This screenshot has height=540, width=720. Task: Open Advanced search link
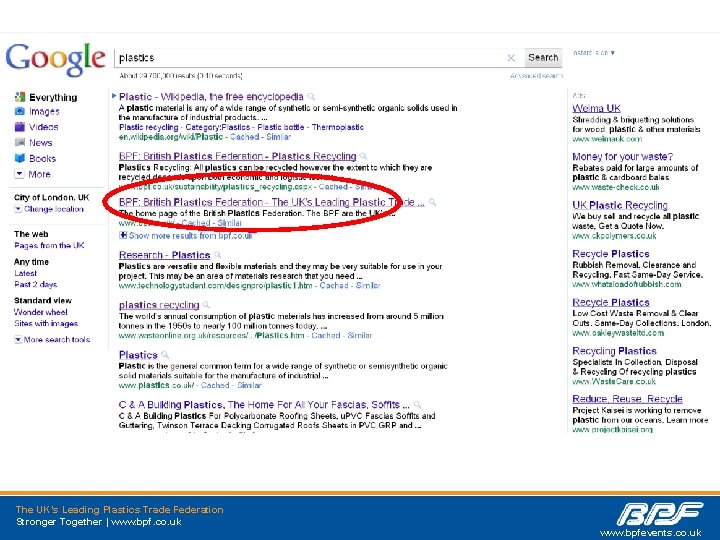coord(536,76)
